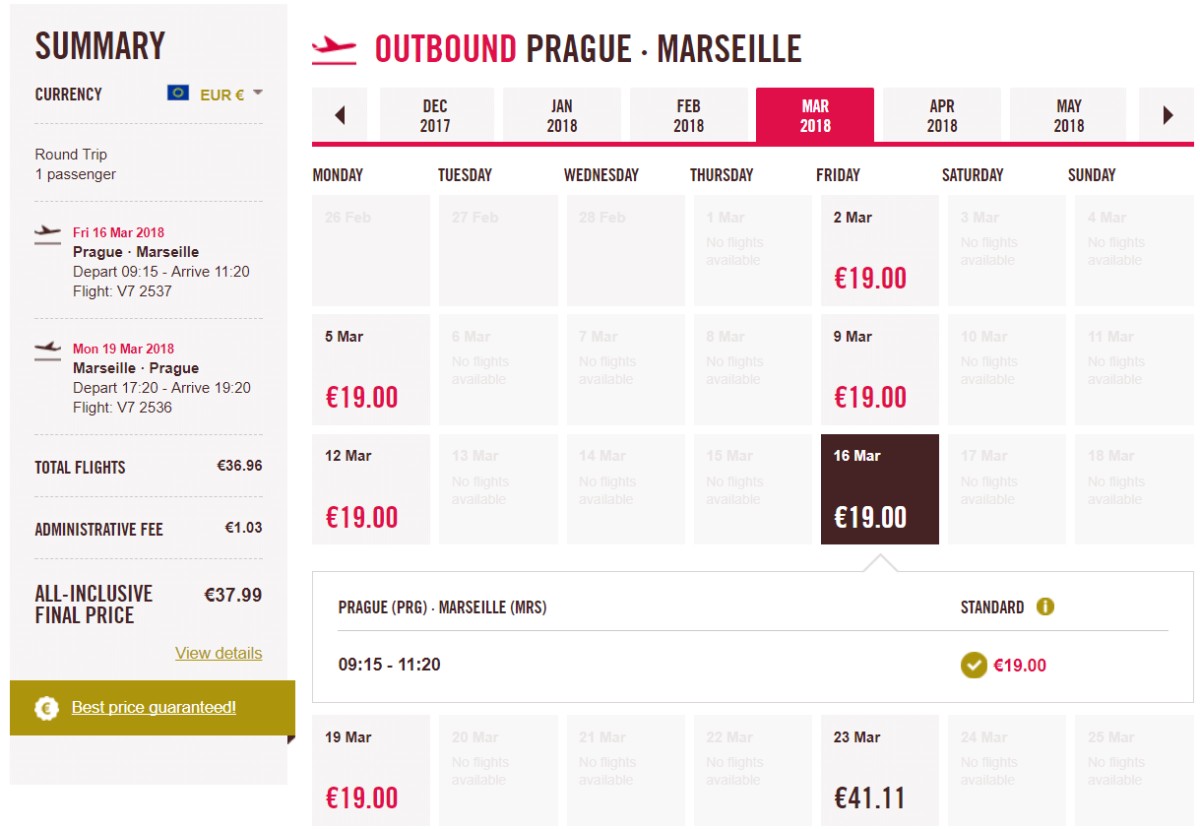Click the outbound airplane icon beside the heading
This screenshot has height=829, width=1200.
334,49
